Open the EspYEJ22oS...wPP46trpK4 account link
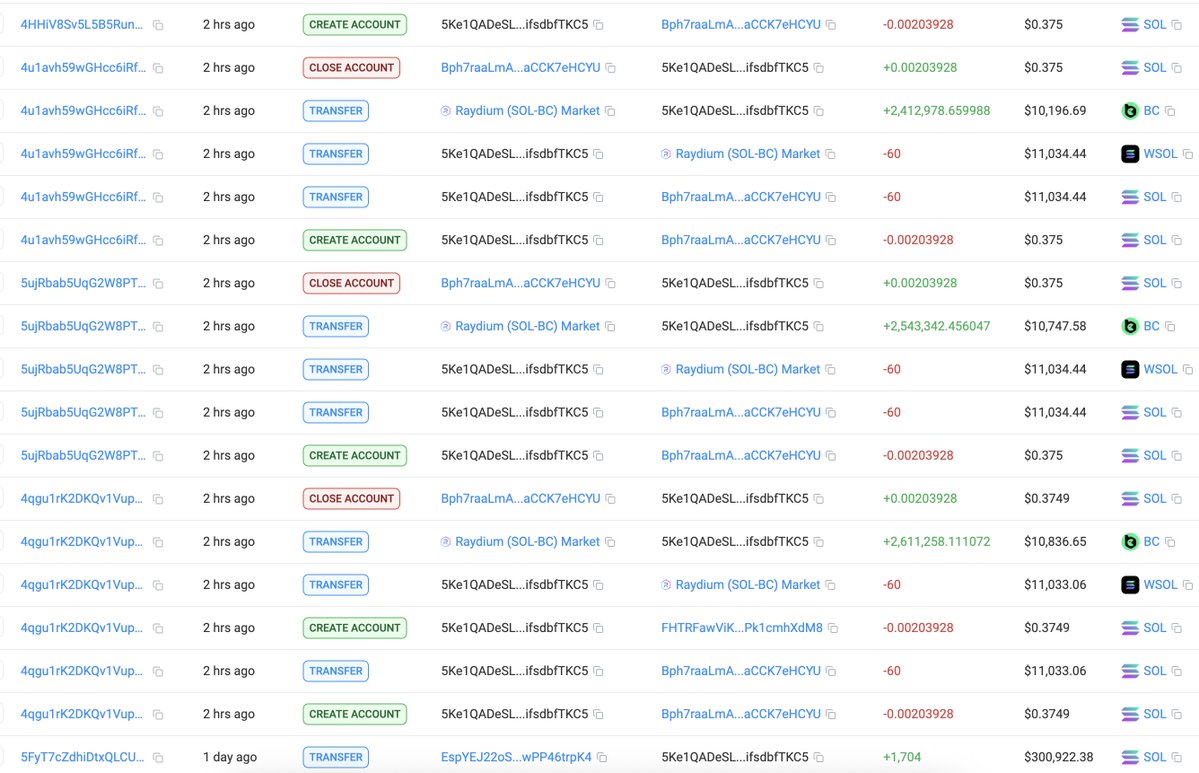 (x=516, y=757)
